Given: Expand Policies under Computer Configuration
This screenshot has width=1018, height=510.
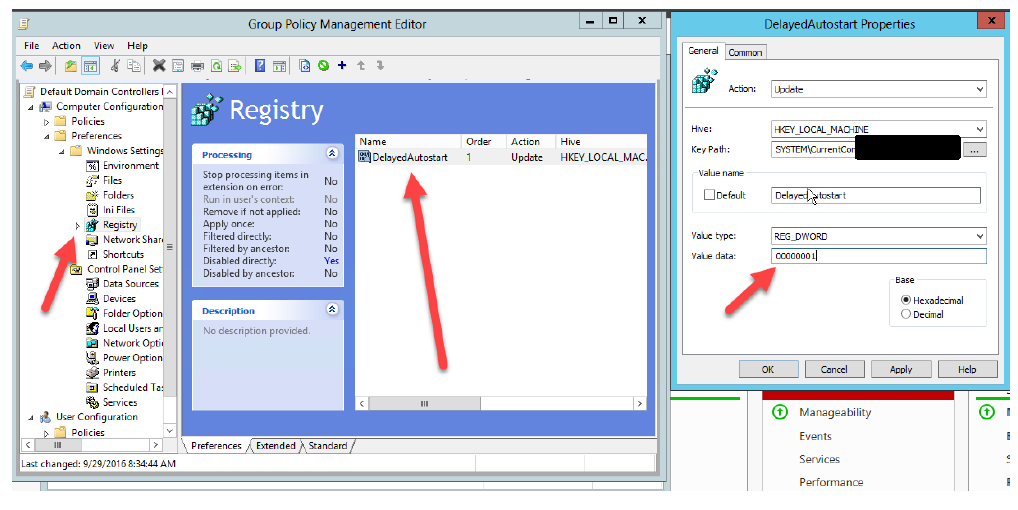Looking at the screenshot, I should 46,121.
